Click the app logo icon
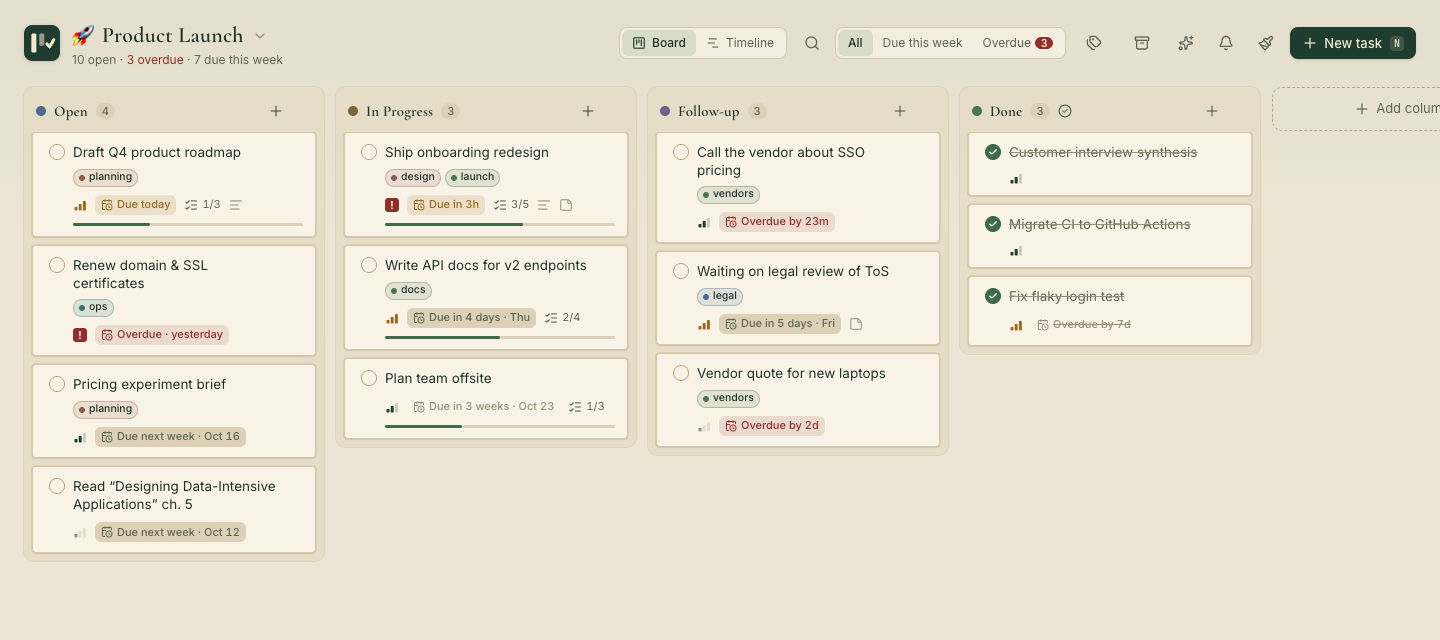Screen dimensions: 1440x640 tap(42, 43)
